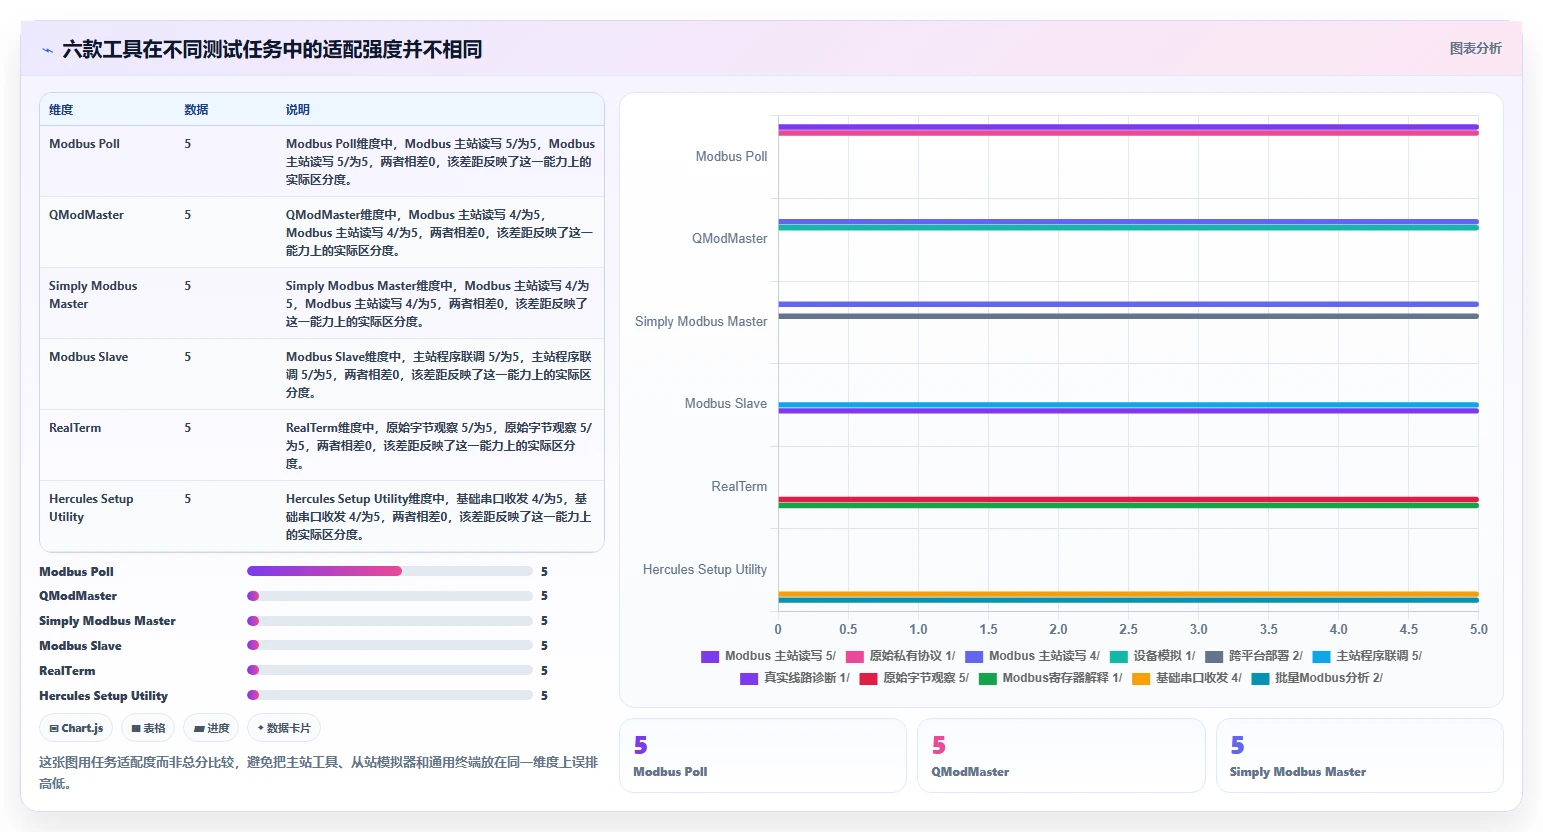Select the Modbus Slave table row name
This screenshot has height=832, width=1543.
click(88, 357)
